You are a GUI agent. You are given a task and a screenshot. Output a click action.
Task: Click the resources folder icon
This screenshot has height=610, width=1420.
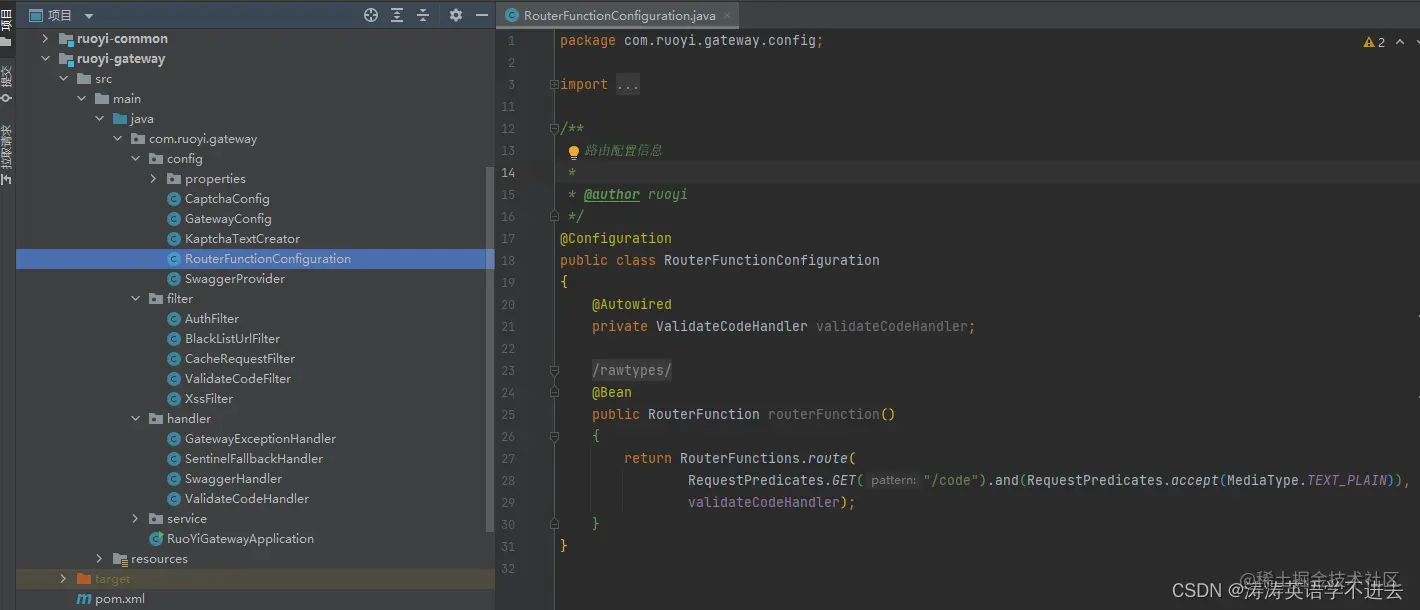(x=120, y=559)
